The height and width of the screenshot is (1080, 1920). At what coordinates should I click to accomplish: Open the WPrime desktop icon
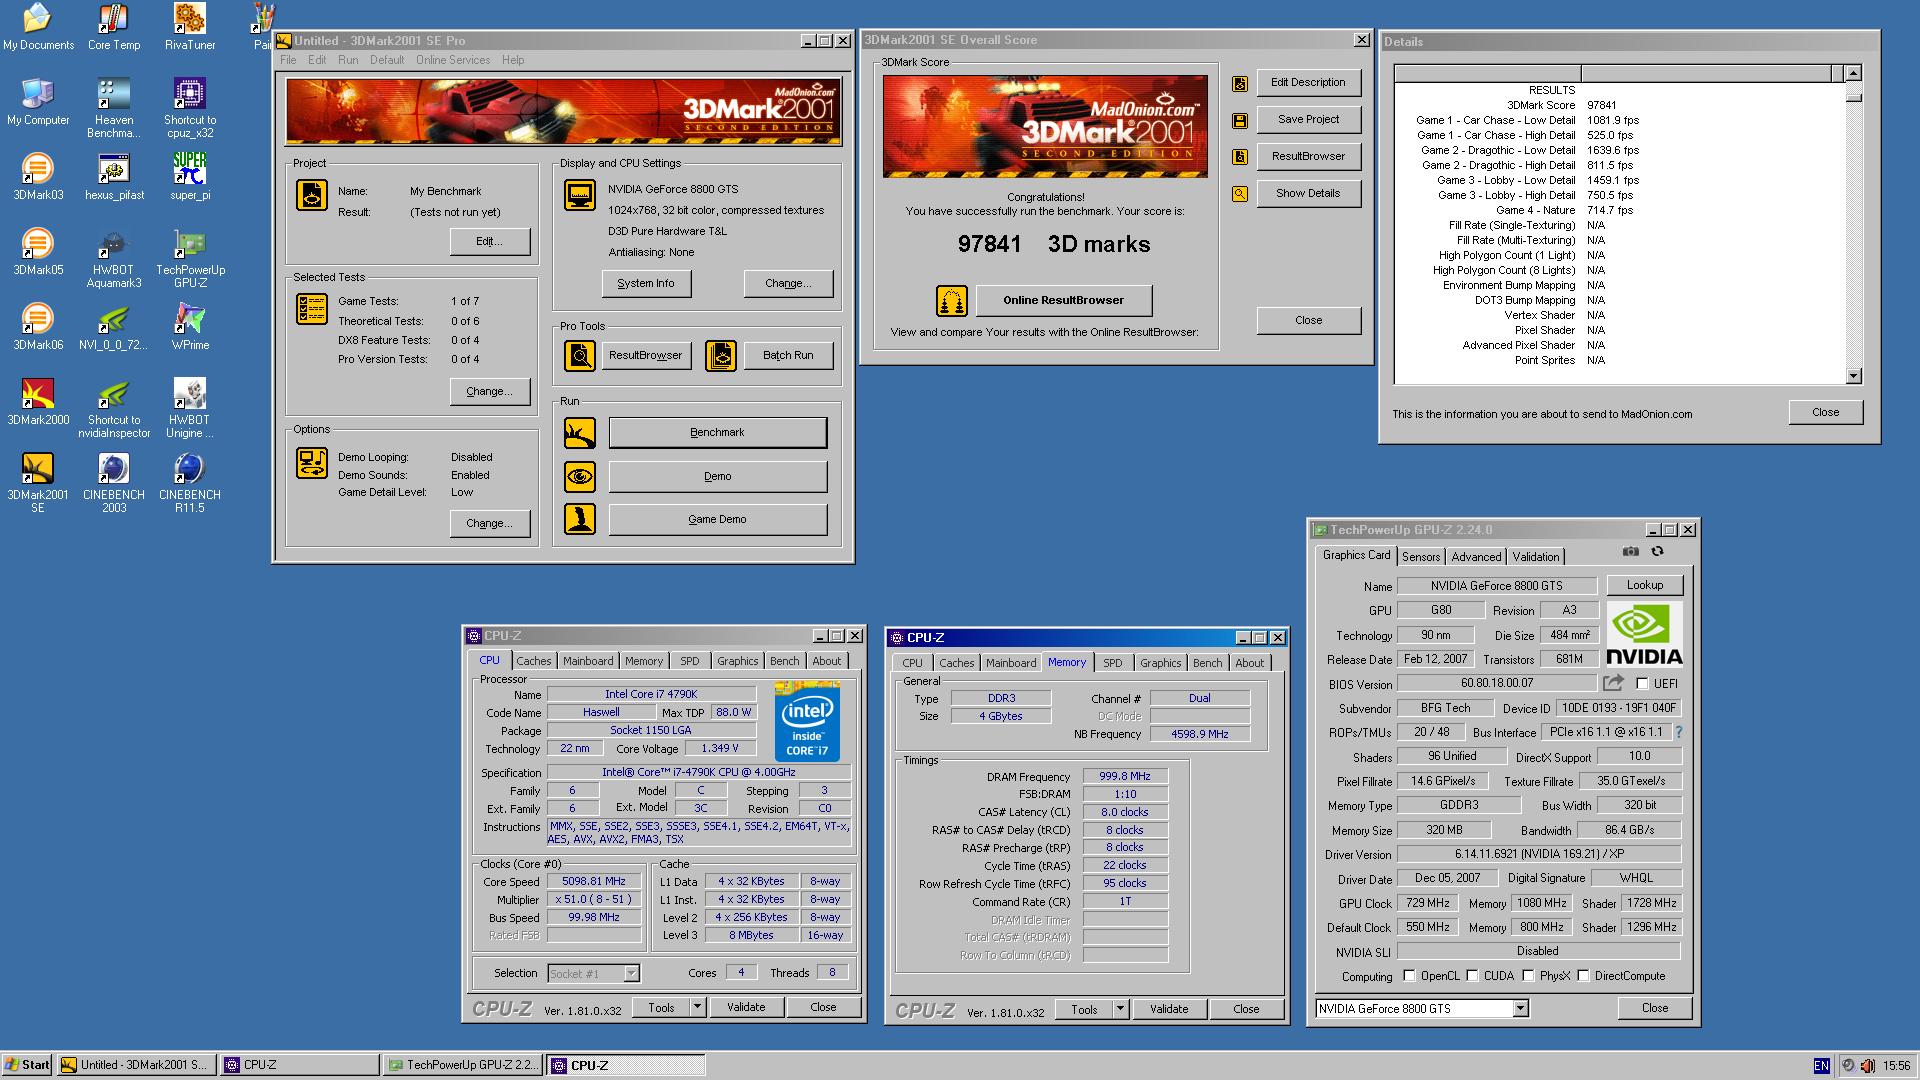click(189, 327)
